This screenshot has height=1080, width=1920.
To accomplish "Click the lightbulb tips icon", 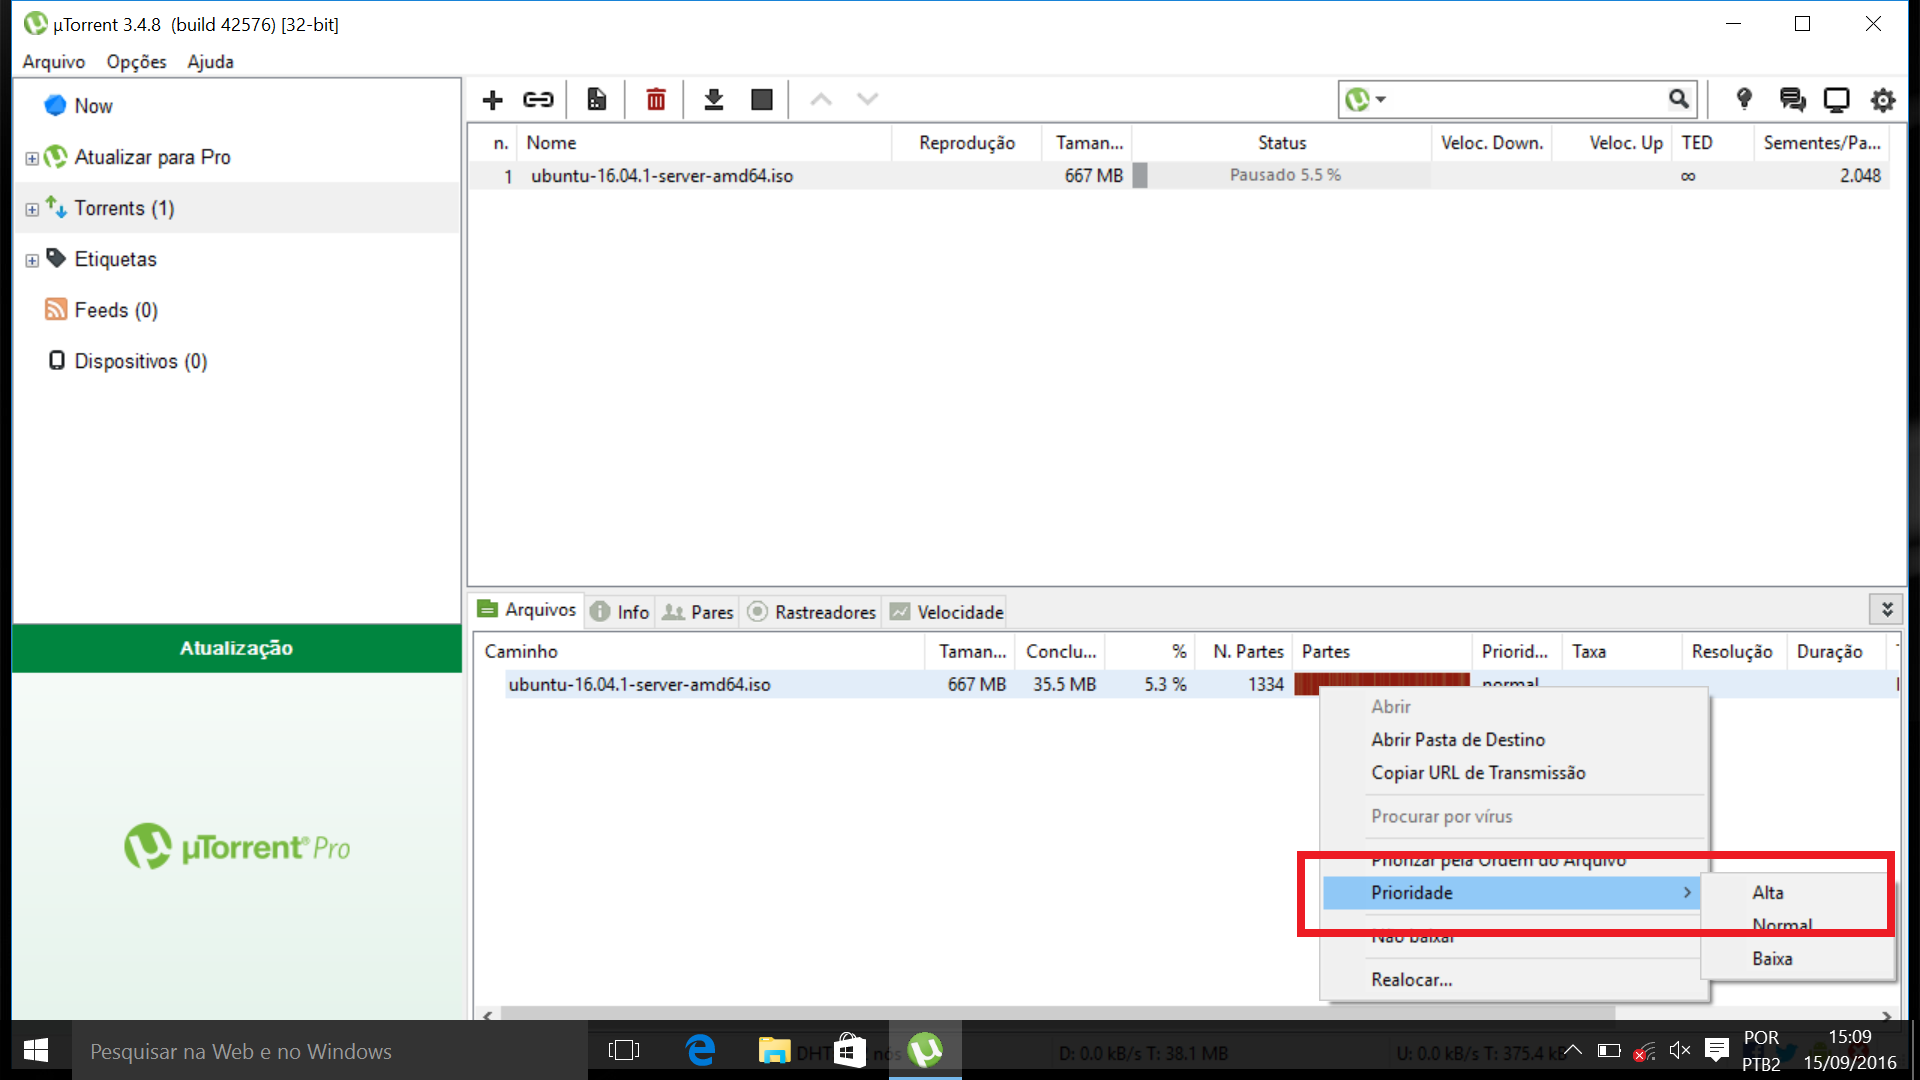I will (x=1744, y=99).
